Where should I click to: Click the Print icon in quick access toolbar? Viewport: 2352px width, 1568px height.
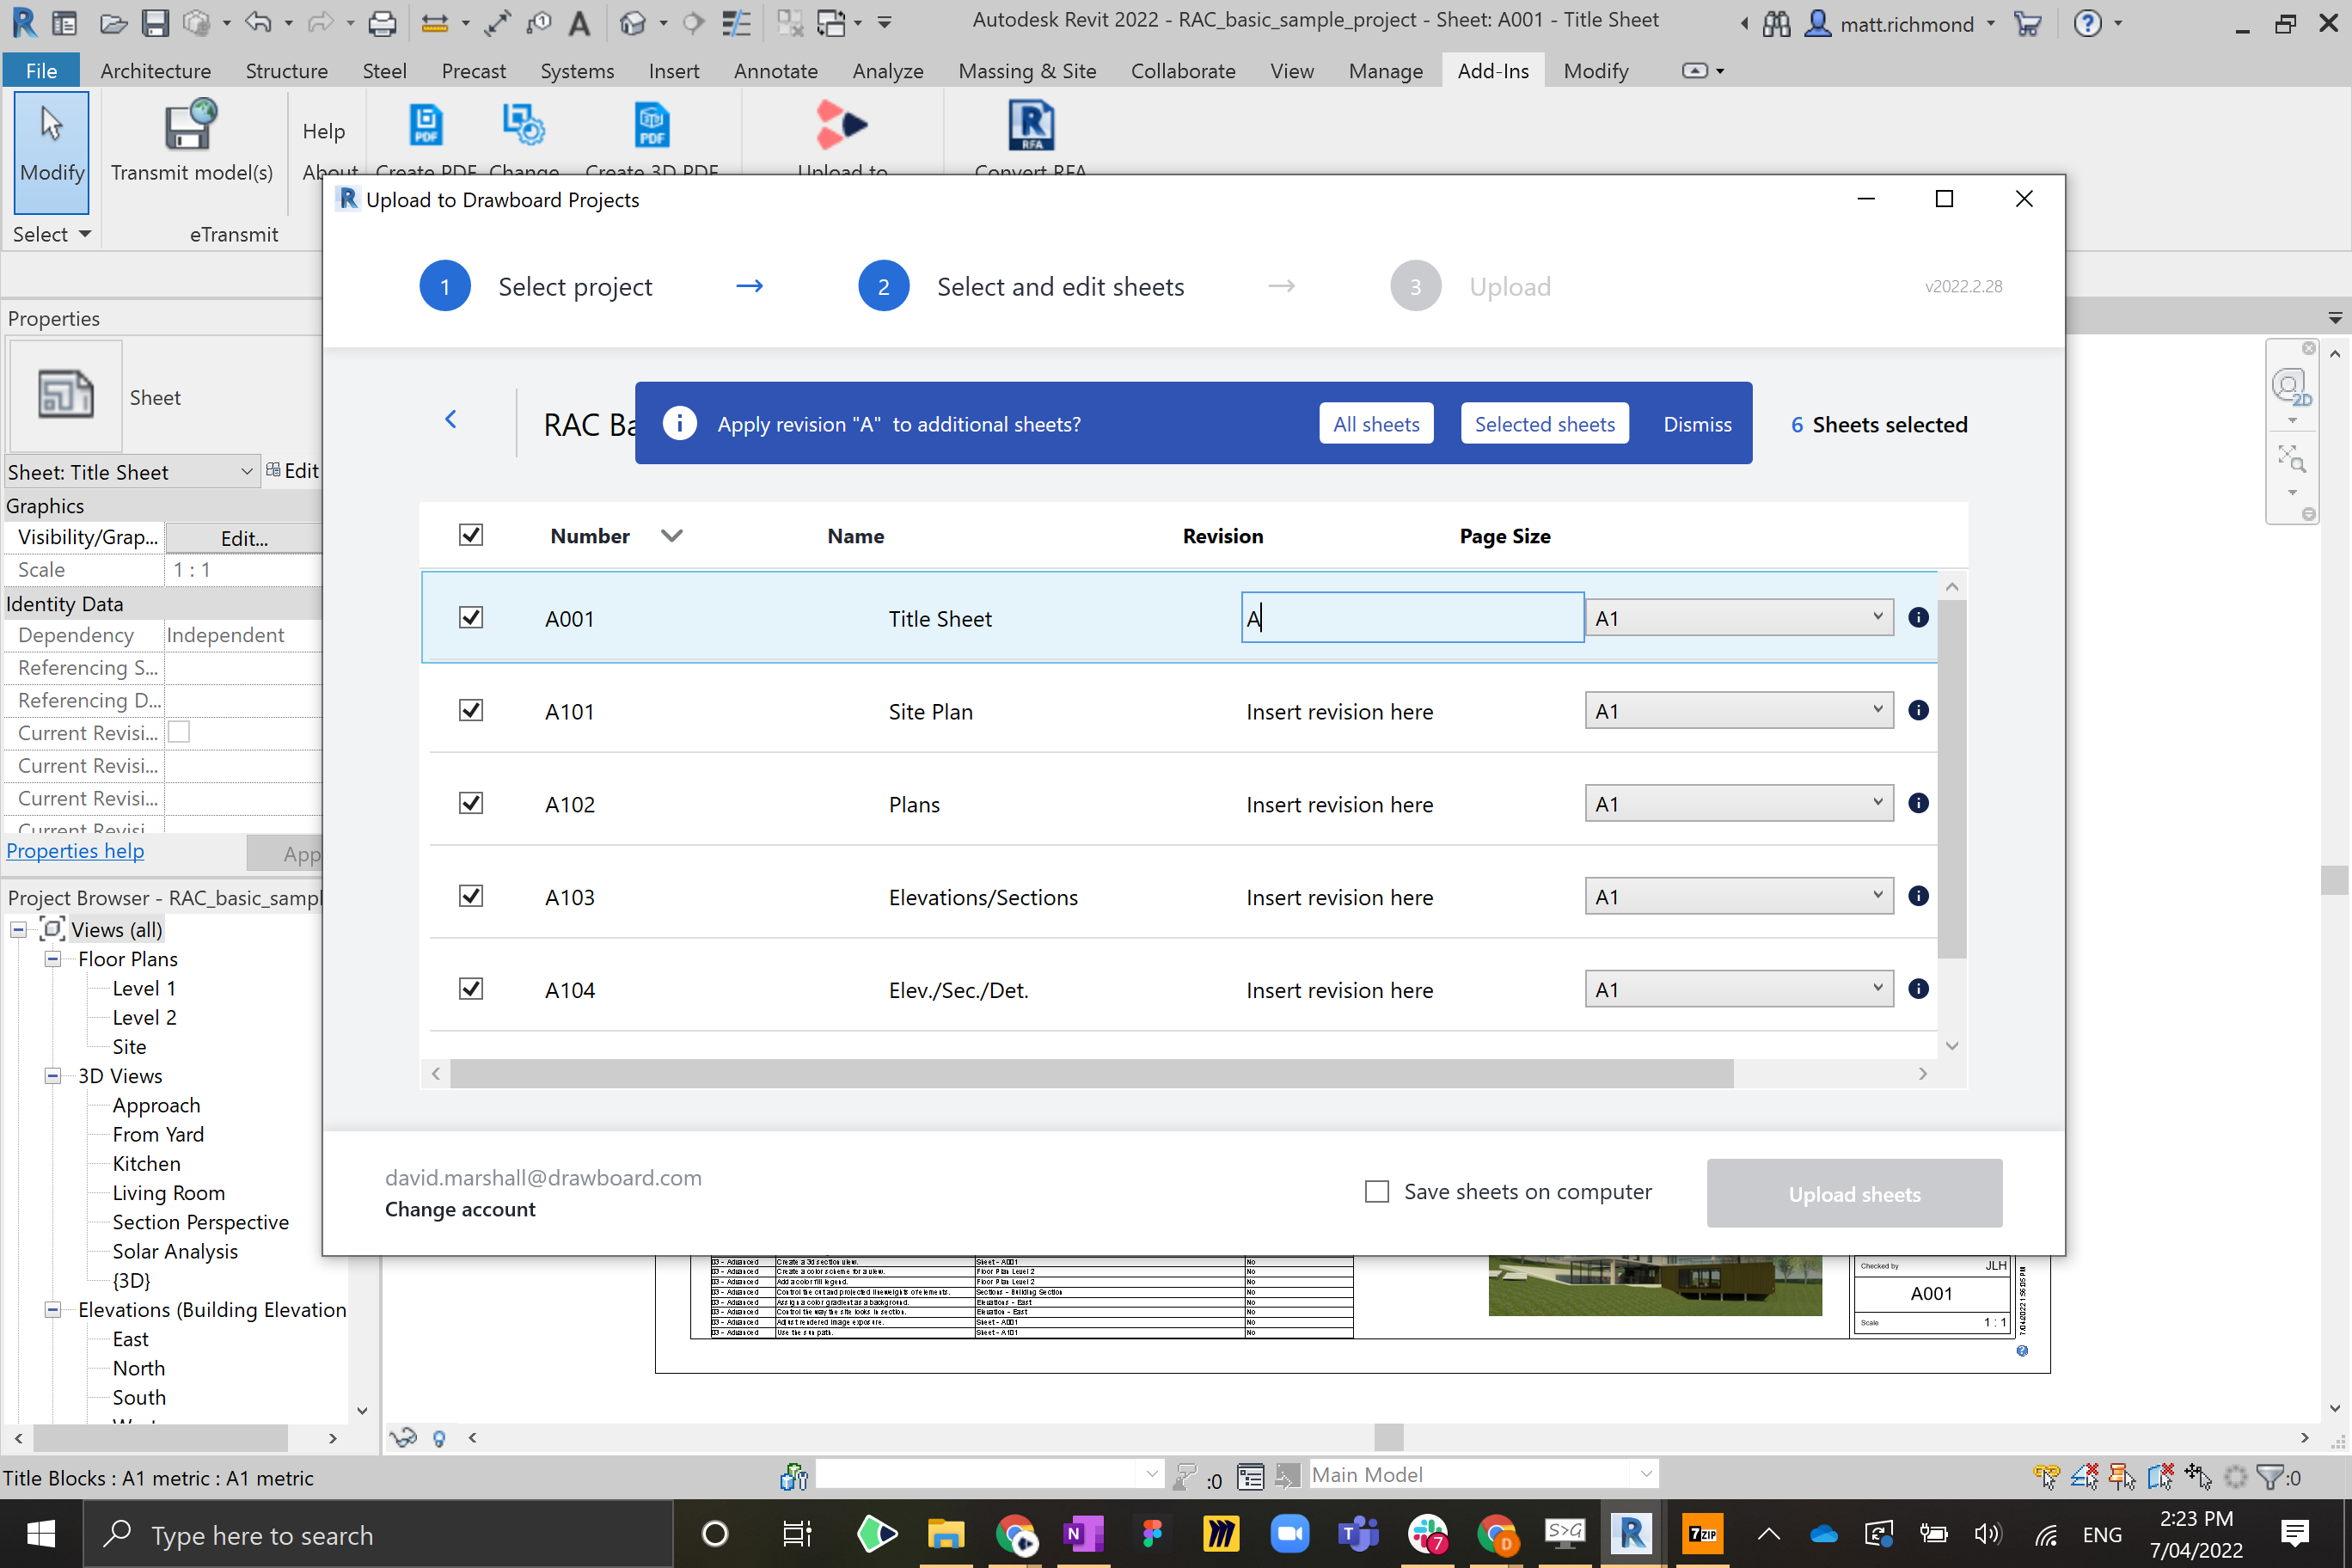382,22
